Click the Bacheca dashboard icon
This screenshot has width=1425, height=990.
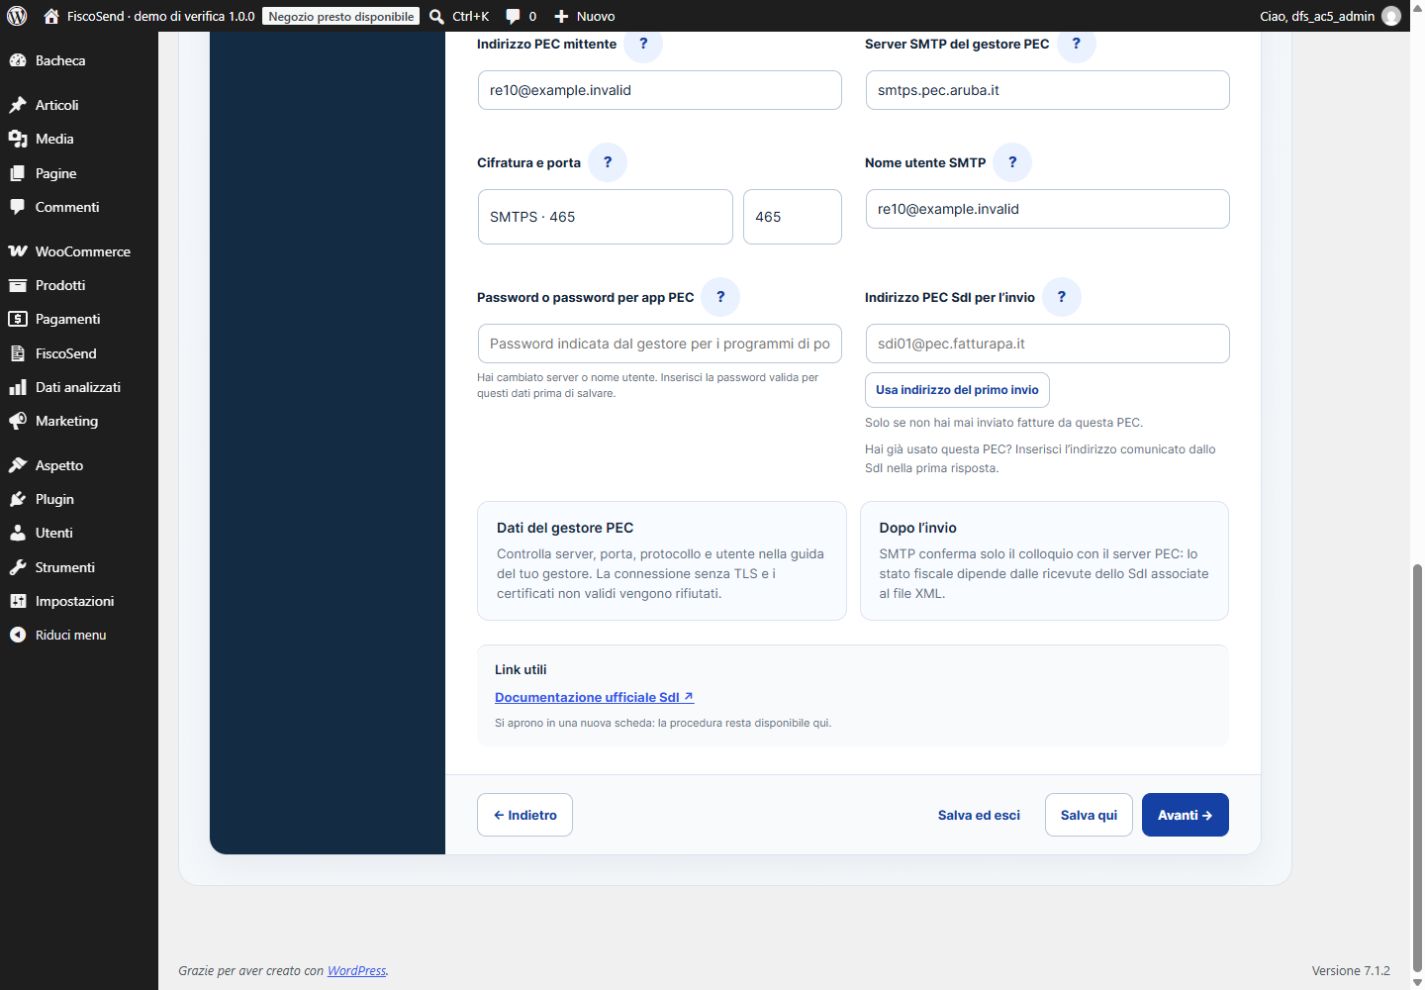point(17,61)
